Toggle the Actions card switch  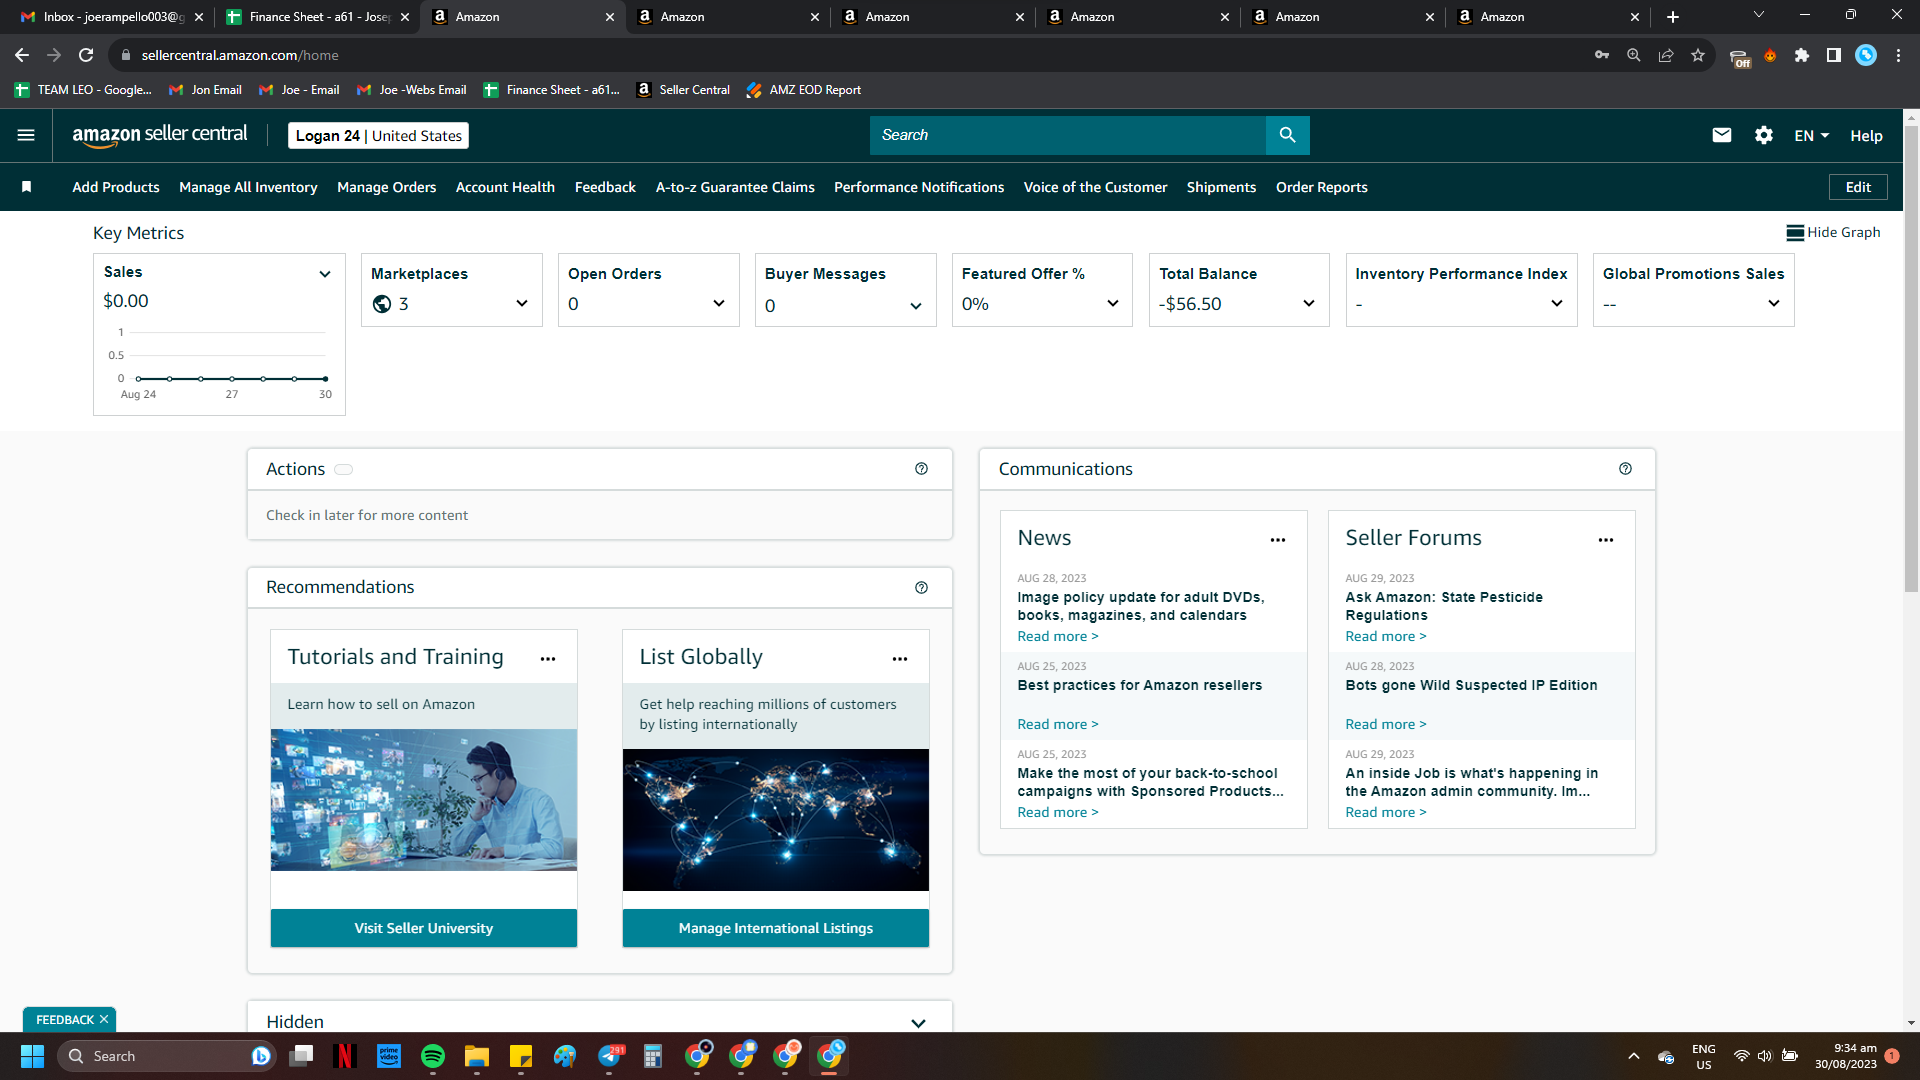[343, 470]
